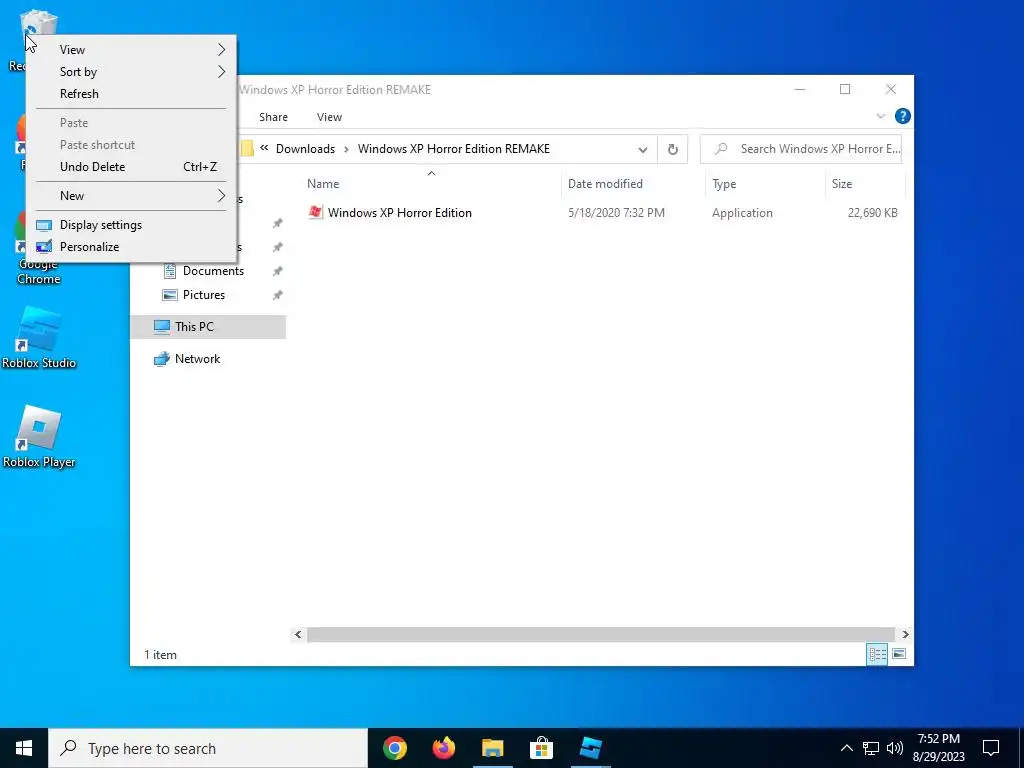Click the Windows XP Horror Edition application icon
The height and width of the screenshot is (768, 1024).
pyautogui.click(x=315, y=212)
